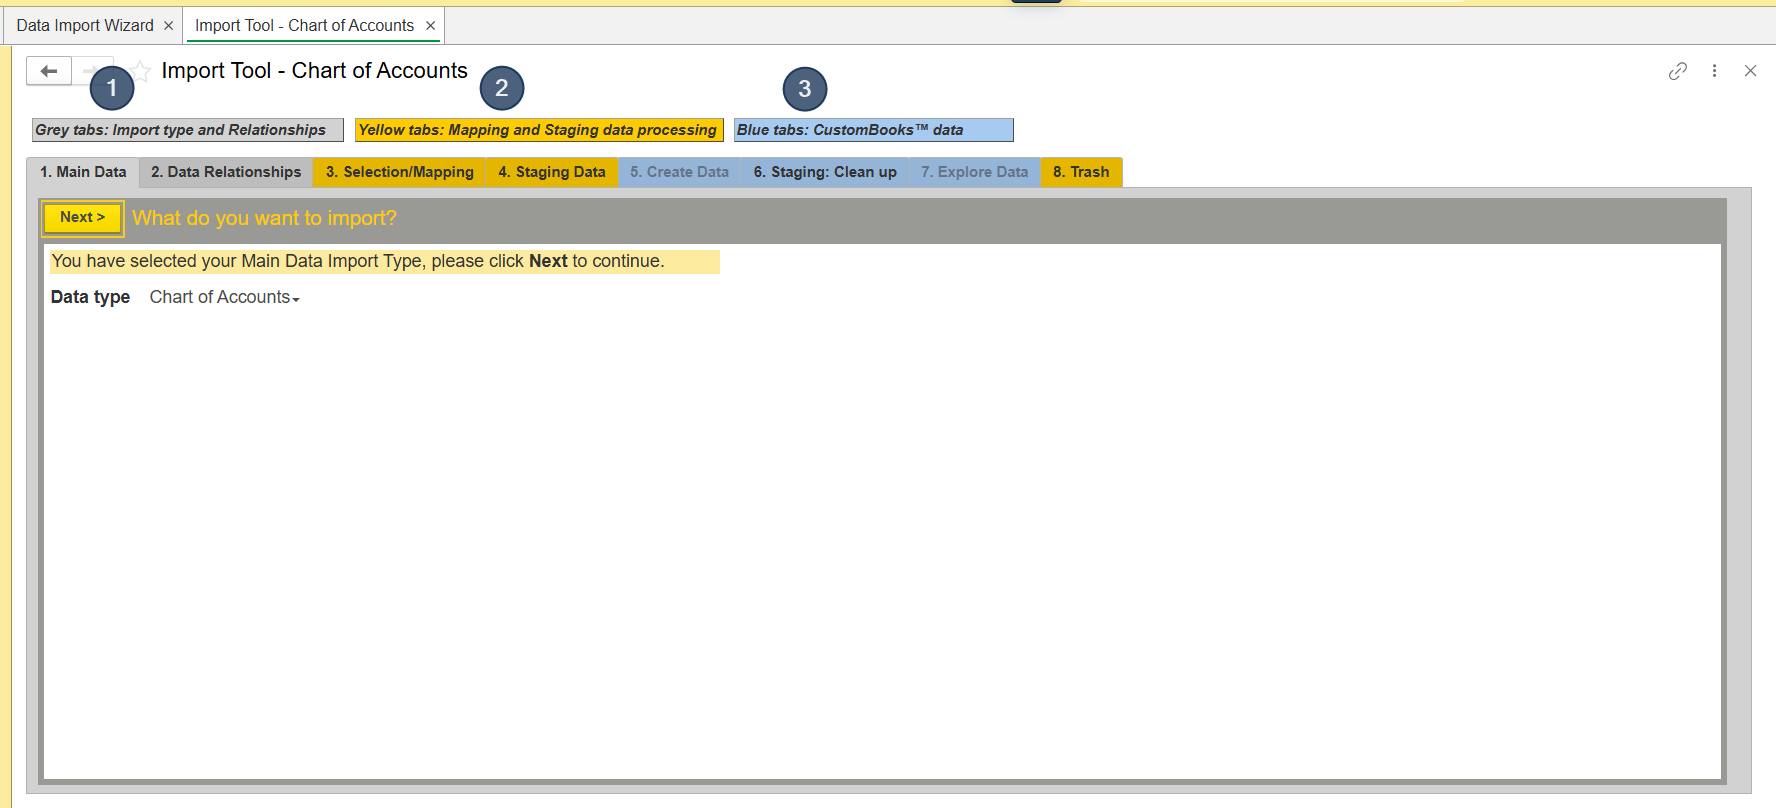Image resolution: width=1776 pixels, height=808 pixels.
Task: Close the Data Import Wizard tab
Action: tap(168, 26)
